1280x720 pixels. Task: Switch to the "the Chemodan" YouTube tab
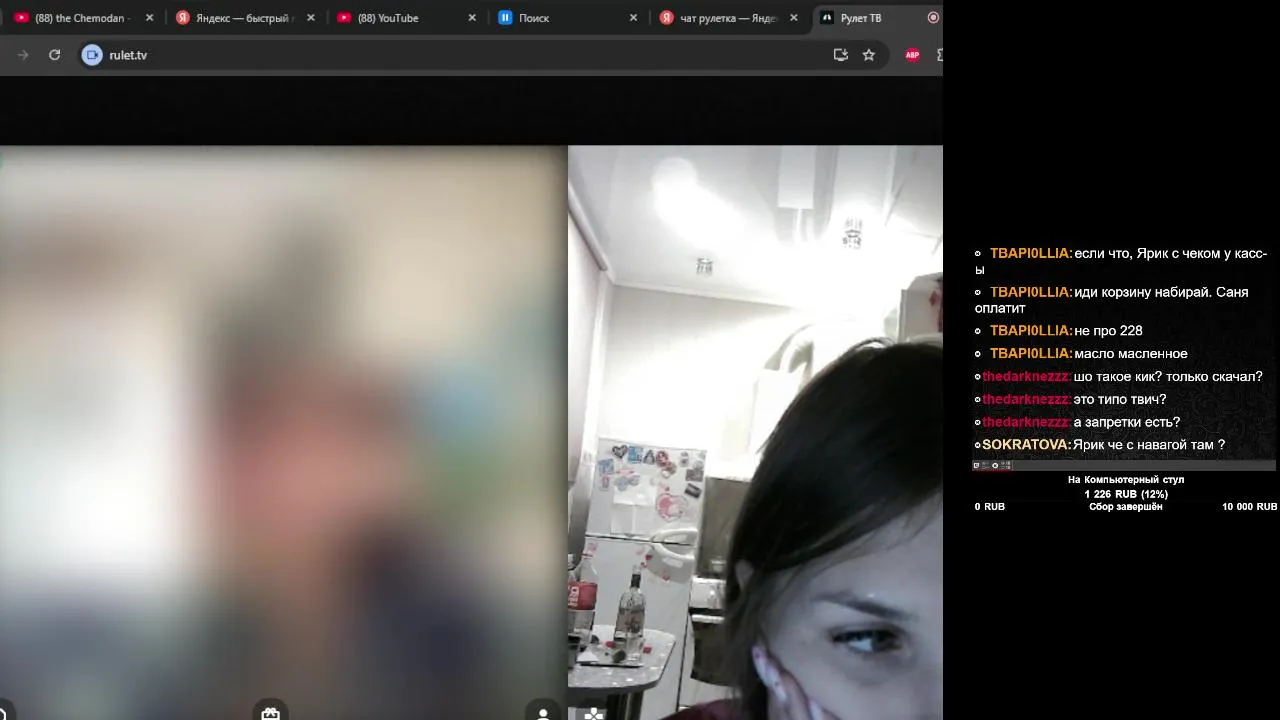coord(80,18)
